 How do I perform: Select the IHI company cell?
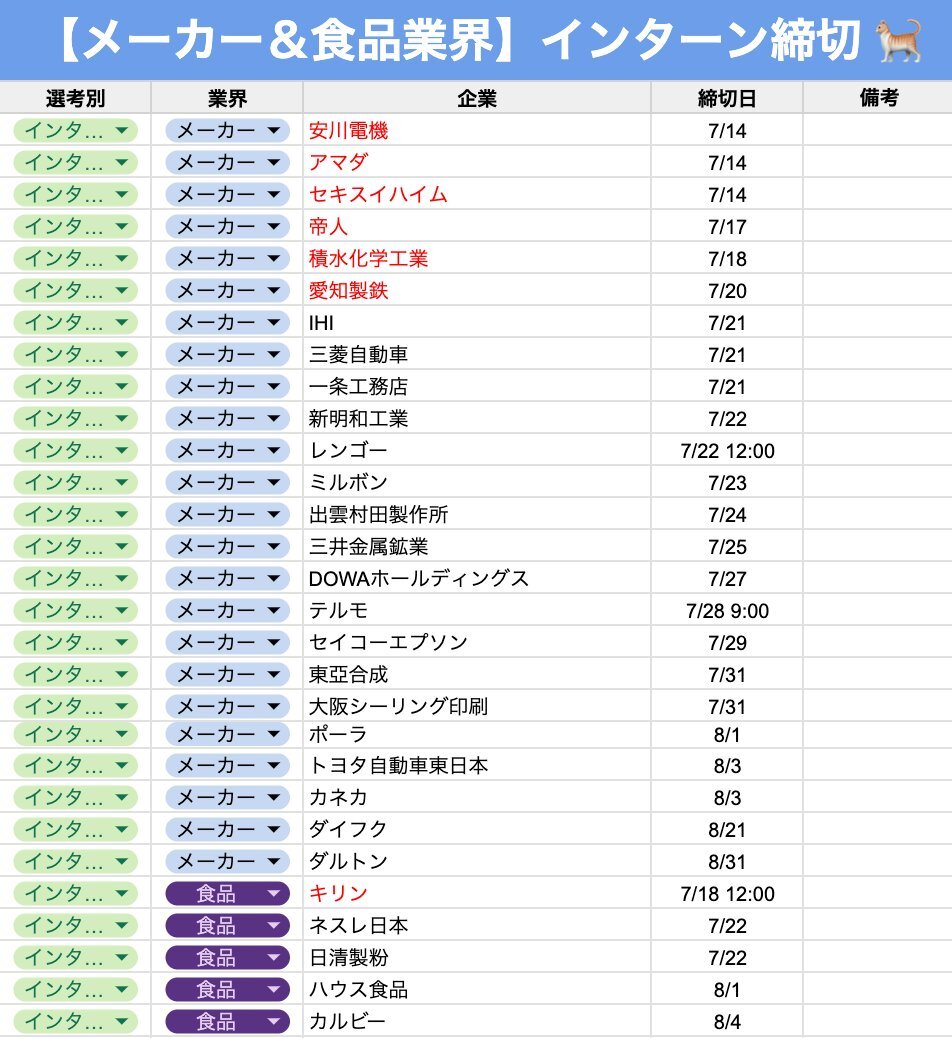pyautogui.click(x=477, y=322)
